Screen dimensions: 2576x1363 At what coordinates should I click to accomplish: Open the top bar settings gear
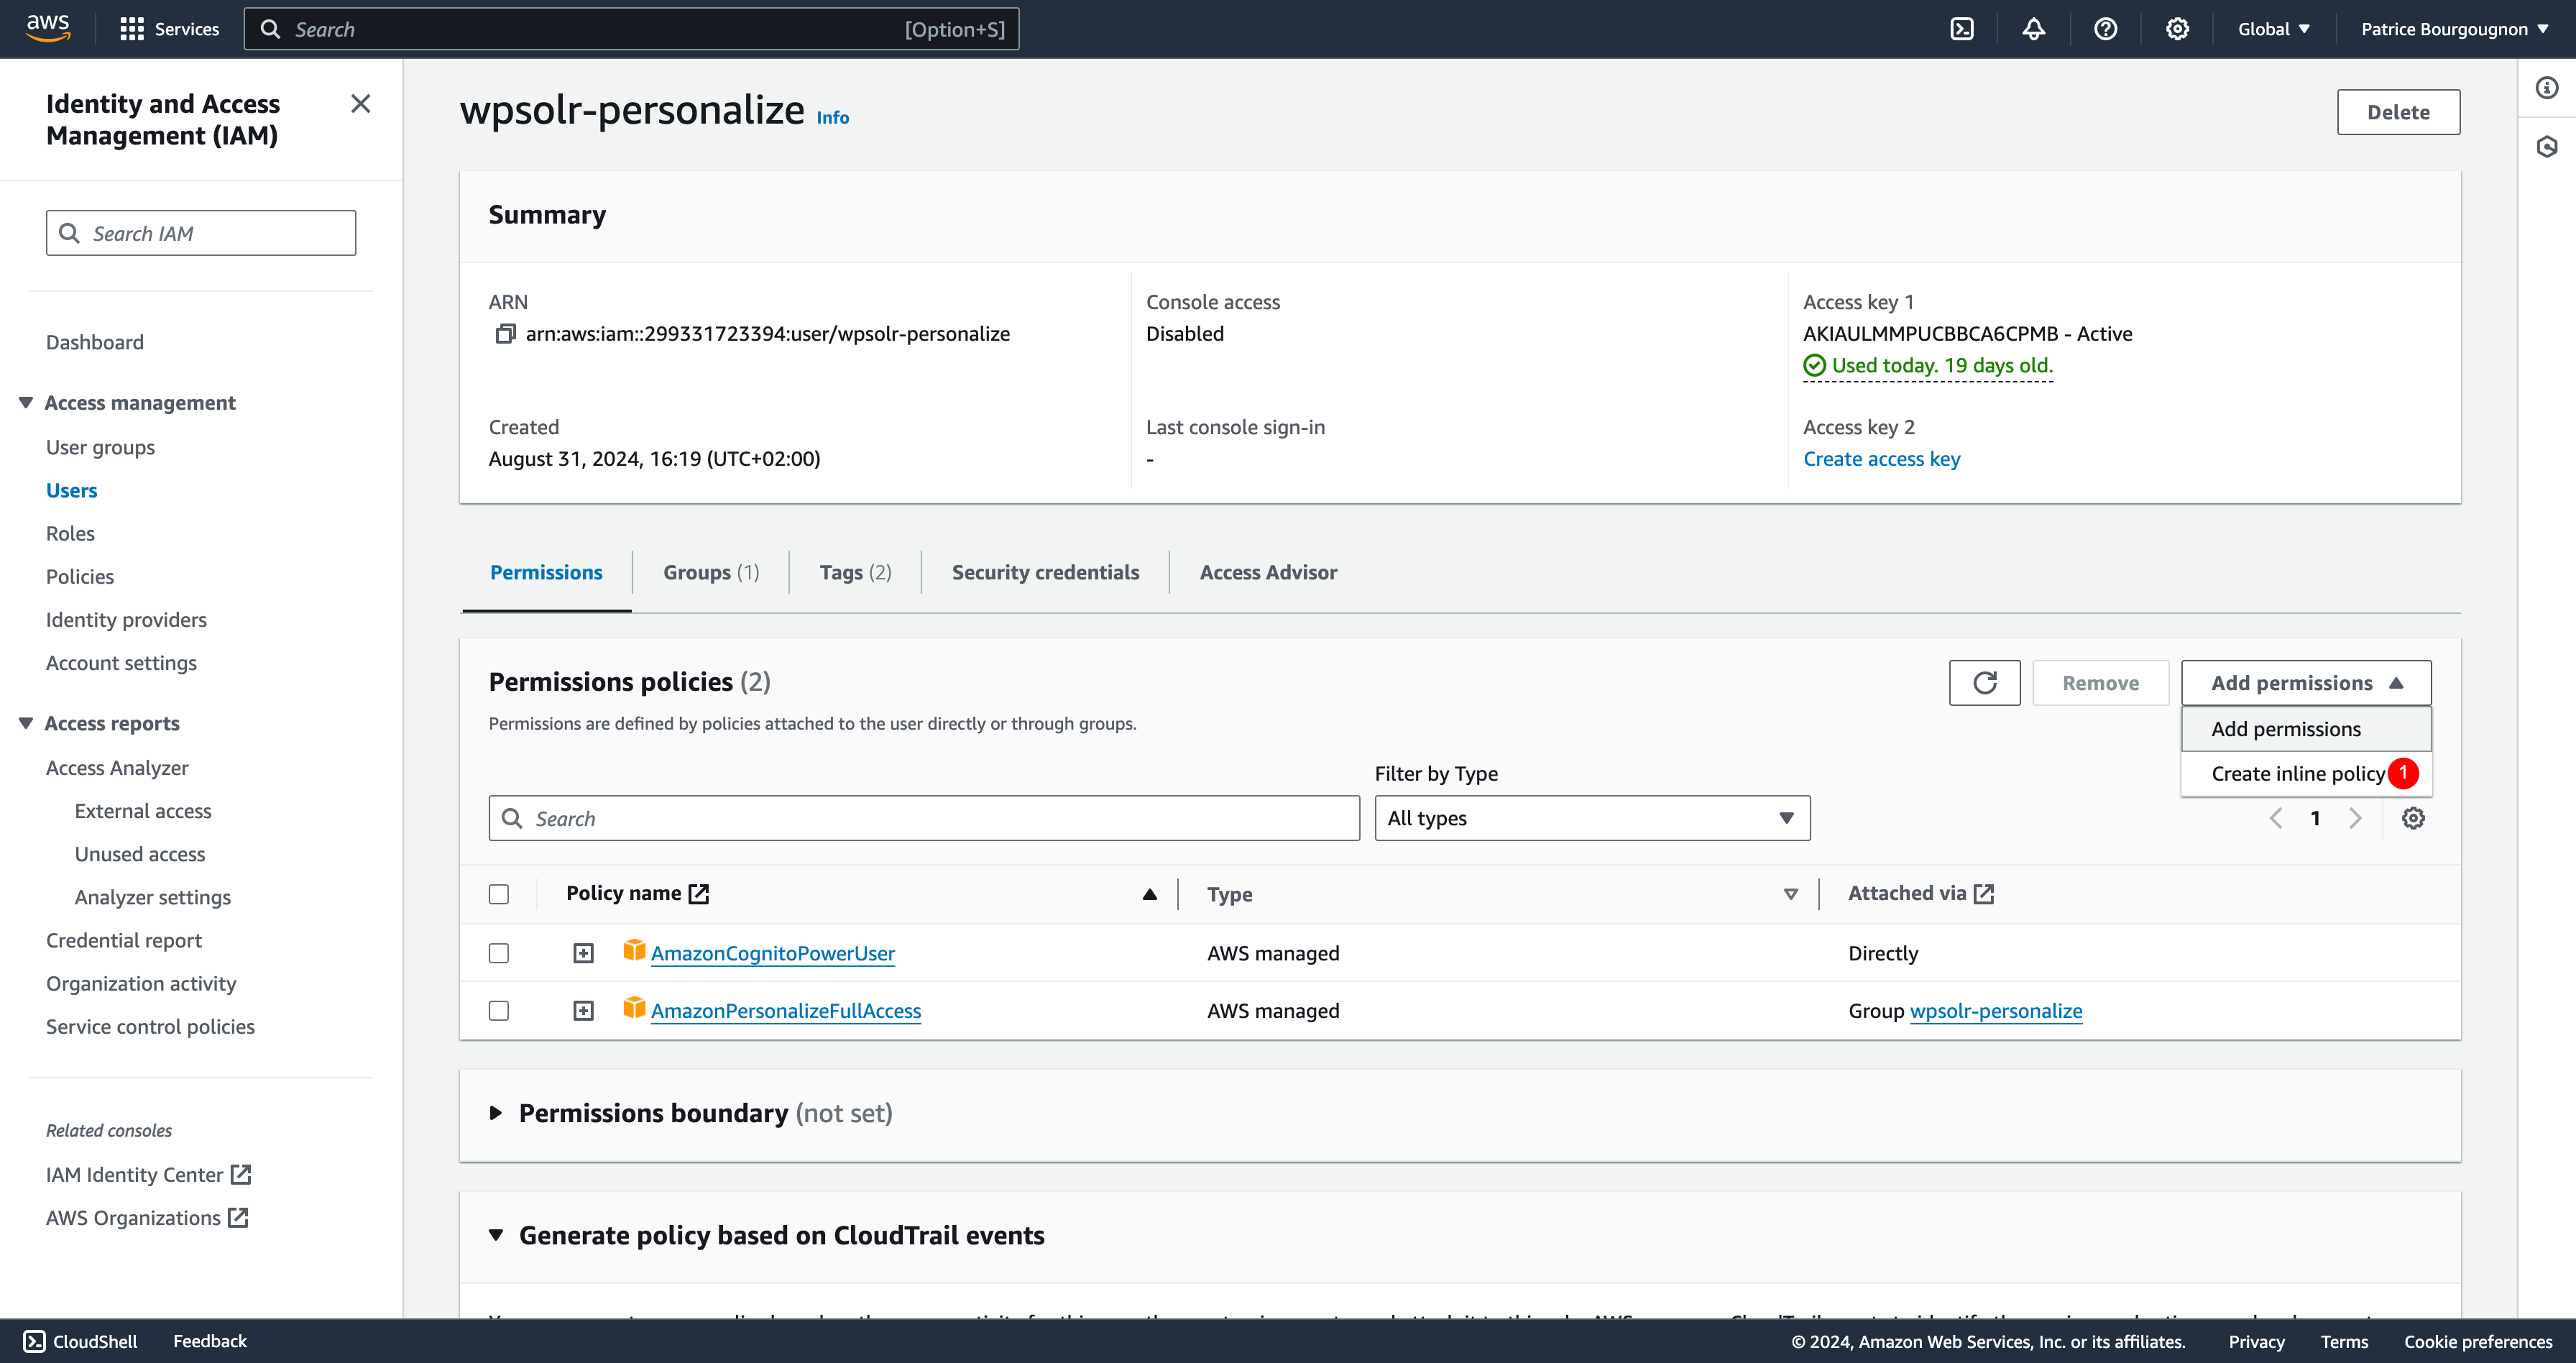[x=2177, y=29]
